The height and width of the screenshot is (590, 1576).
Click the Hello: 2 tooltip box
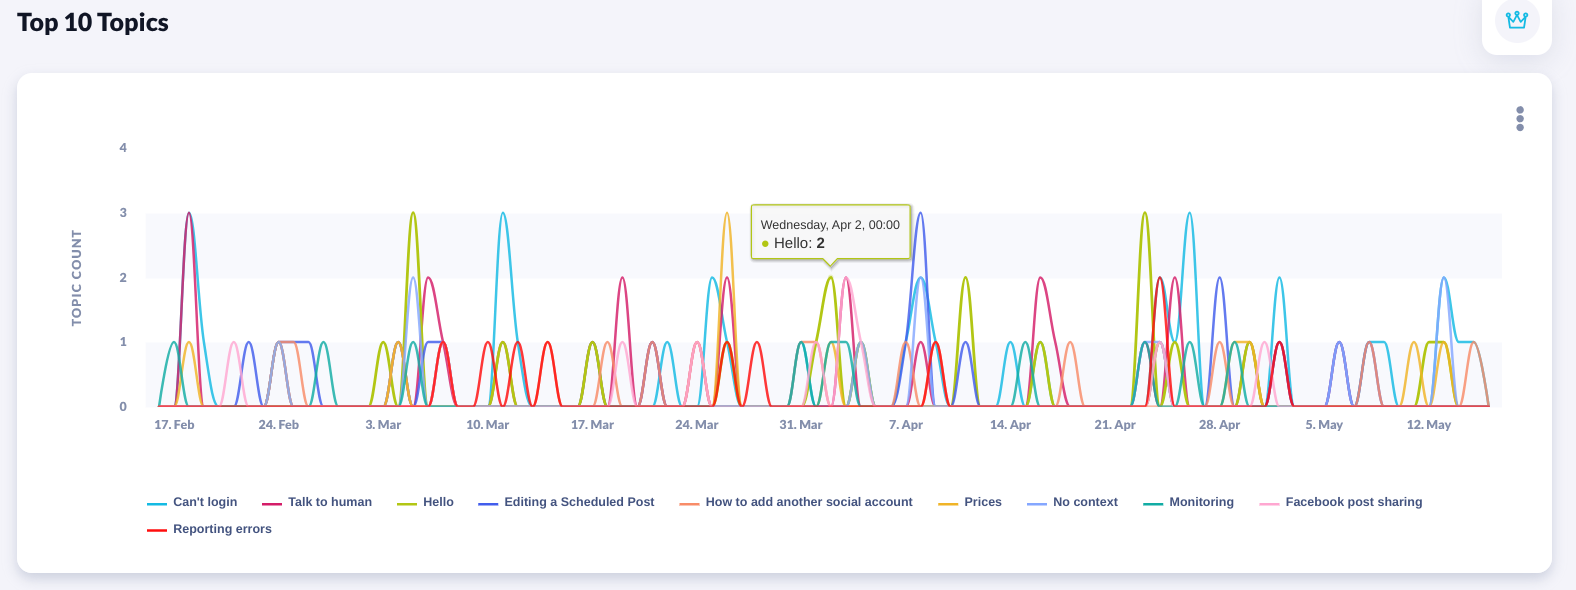click(x=830, y=233)
